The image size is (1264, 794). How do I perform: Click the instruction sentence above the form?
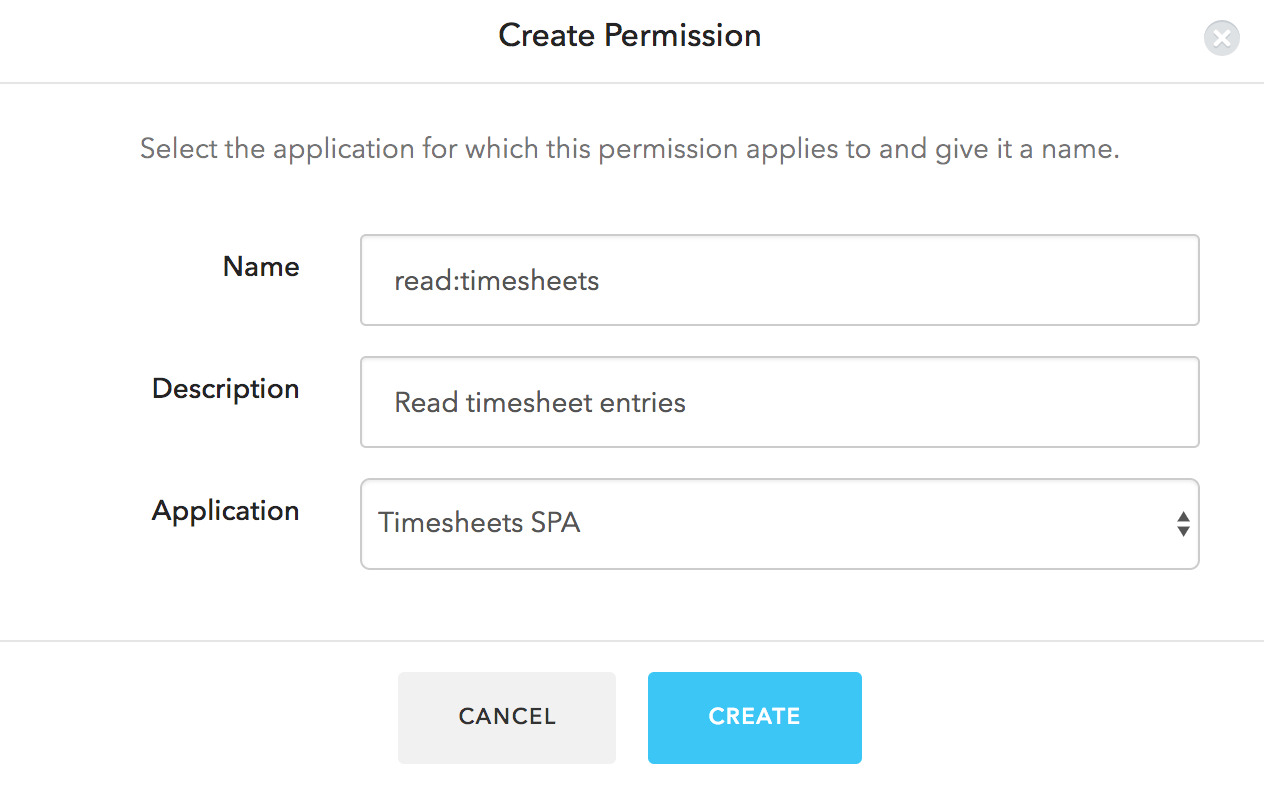tap(630, 148)
